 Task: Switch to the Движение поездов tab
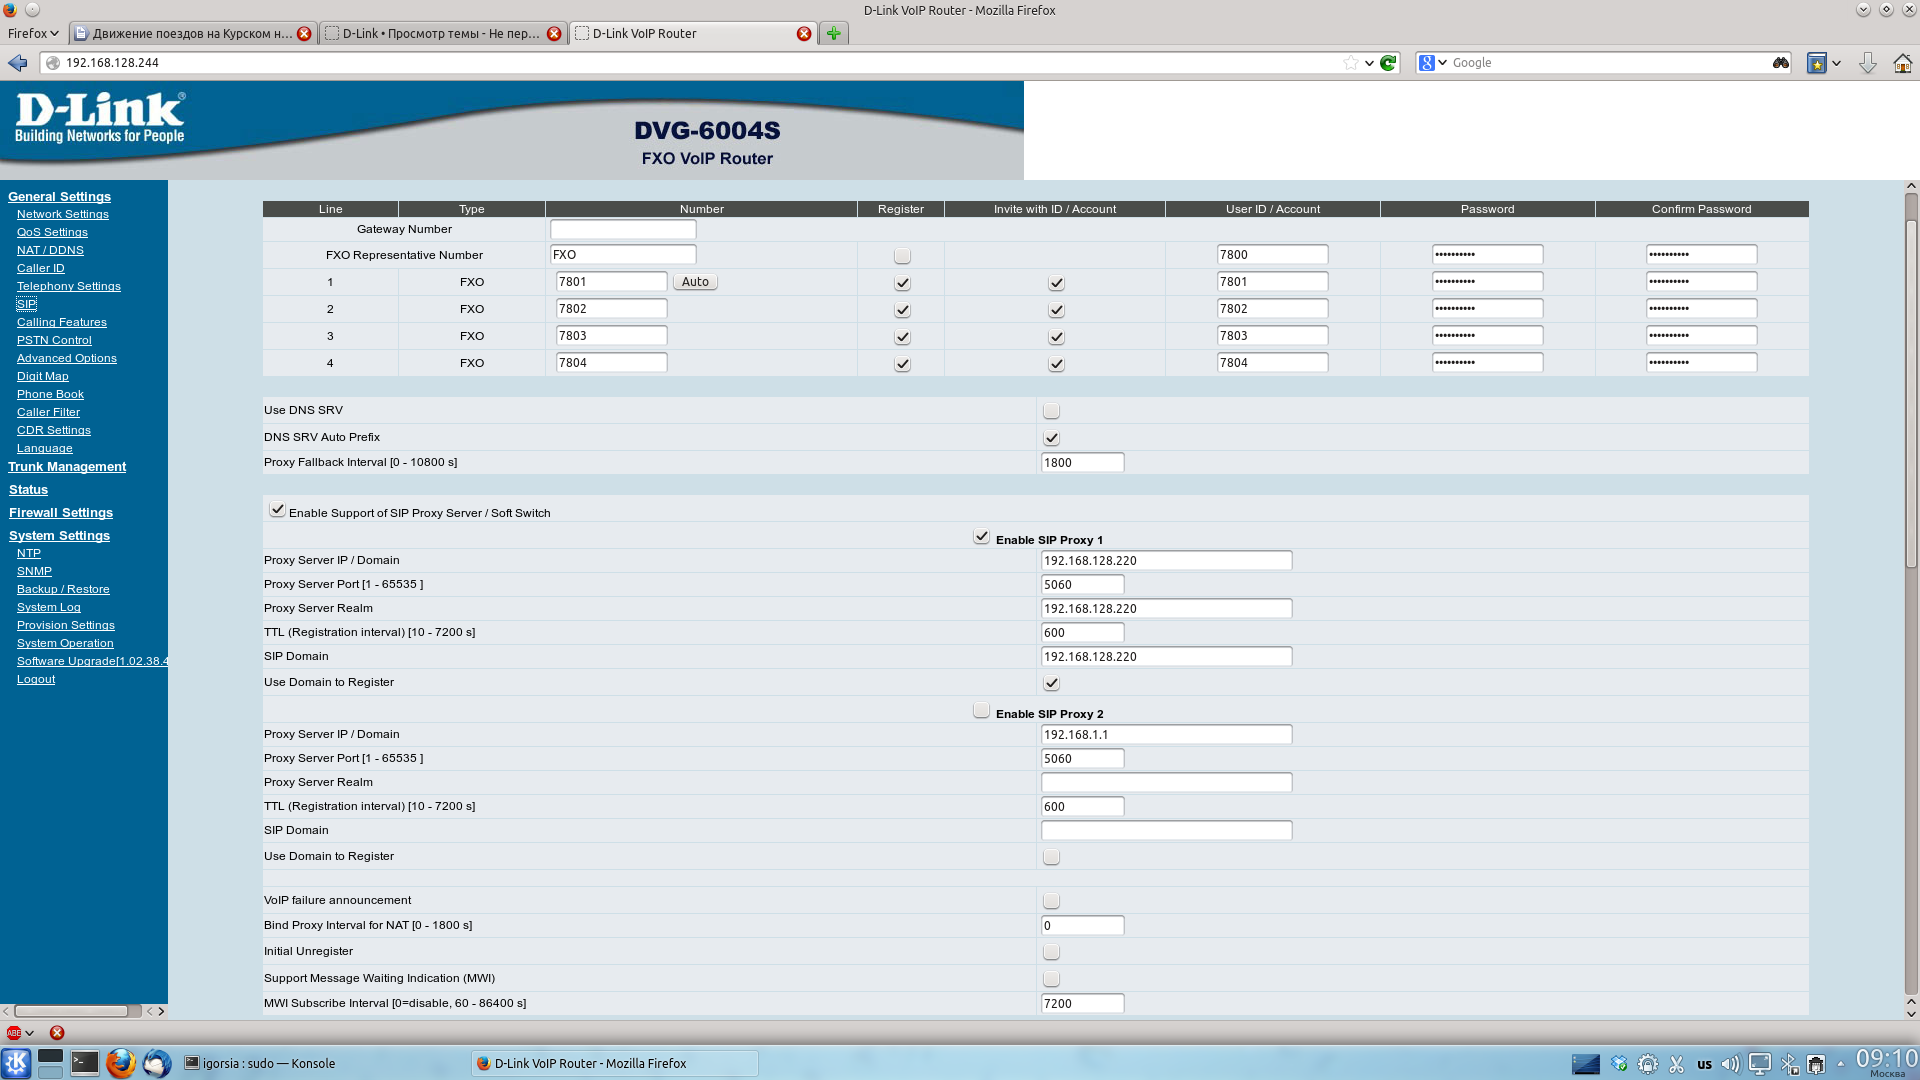point(190,33)
